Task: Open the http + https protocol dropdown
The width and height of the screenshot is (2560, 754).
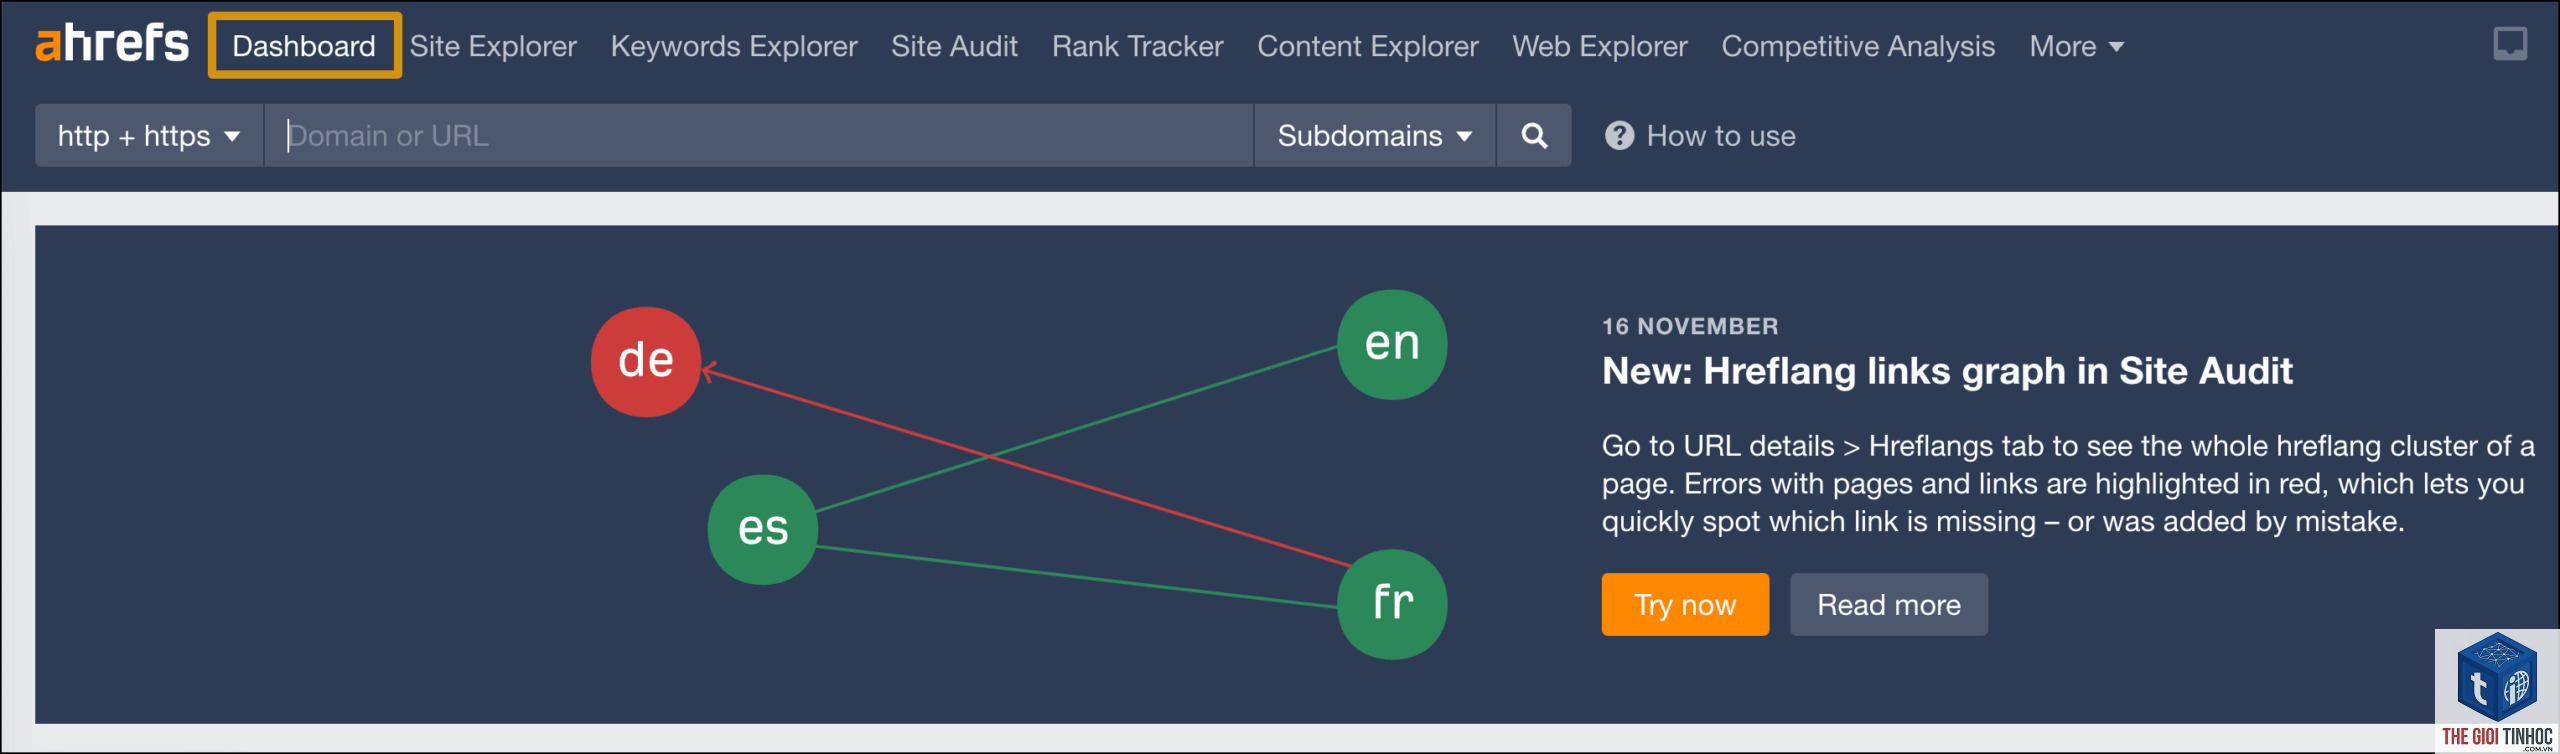Action: click(149, 135)
